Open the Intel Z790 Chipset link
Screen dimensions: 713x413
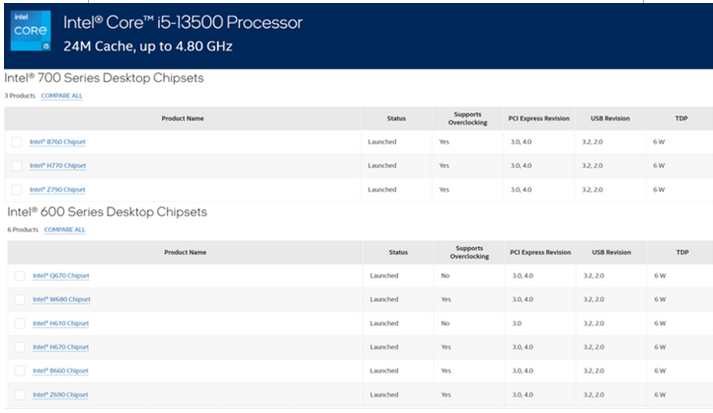pyautogui.click(x=57, y=190)
